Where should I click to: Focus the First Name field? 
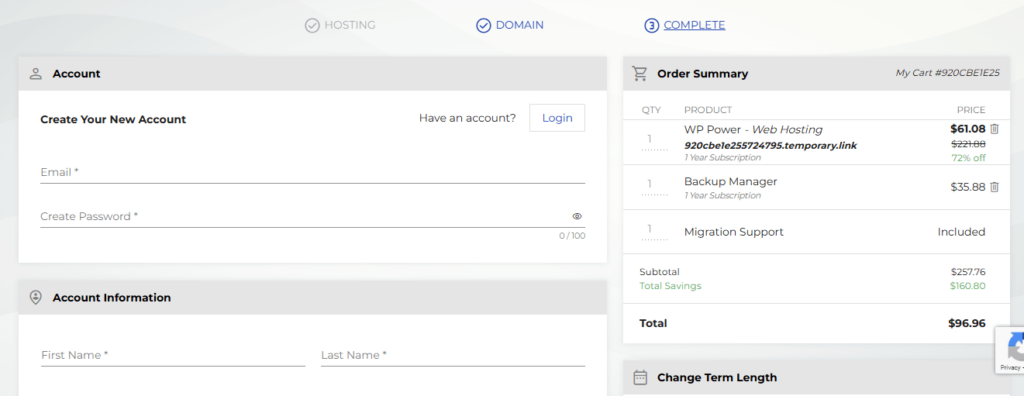pyautogui.click(x=173, y=355)
